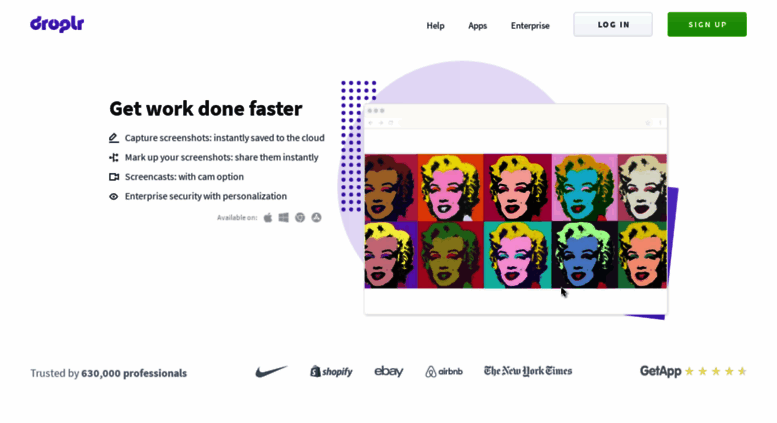This screenshot has height=423, width=777.
Task: Select the Chrome platform icon
Action: (x=300, y=217)
